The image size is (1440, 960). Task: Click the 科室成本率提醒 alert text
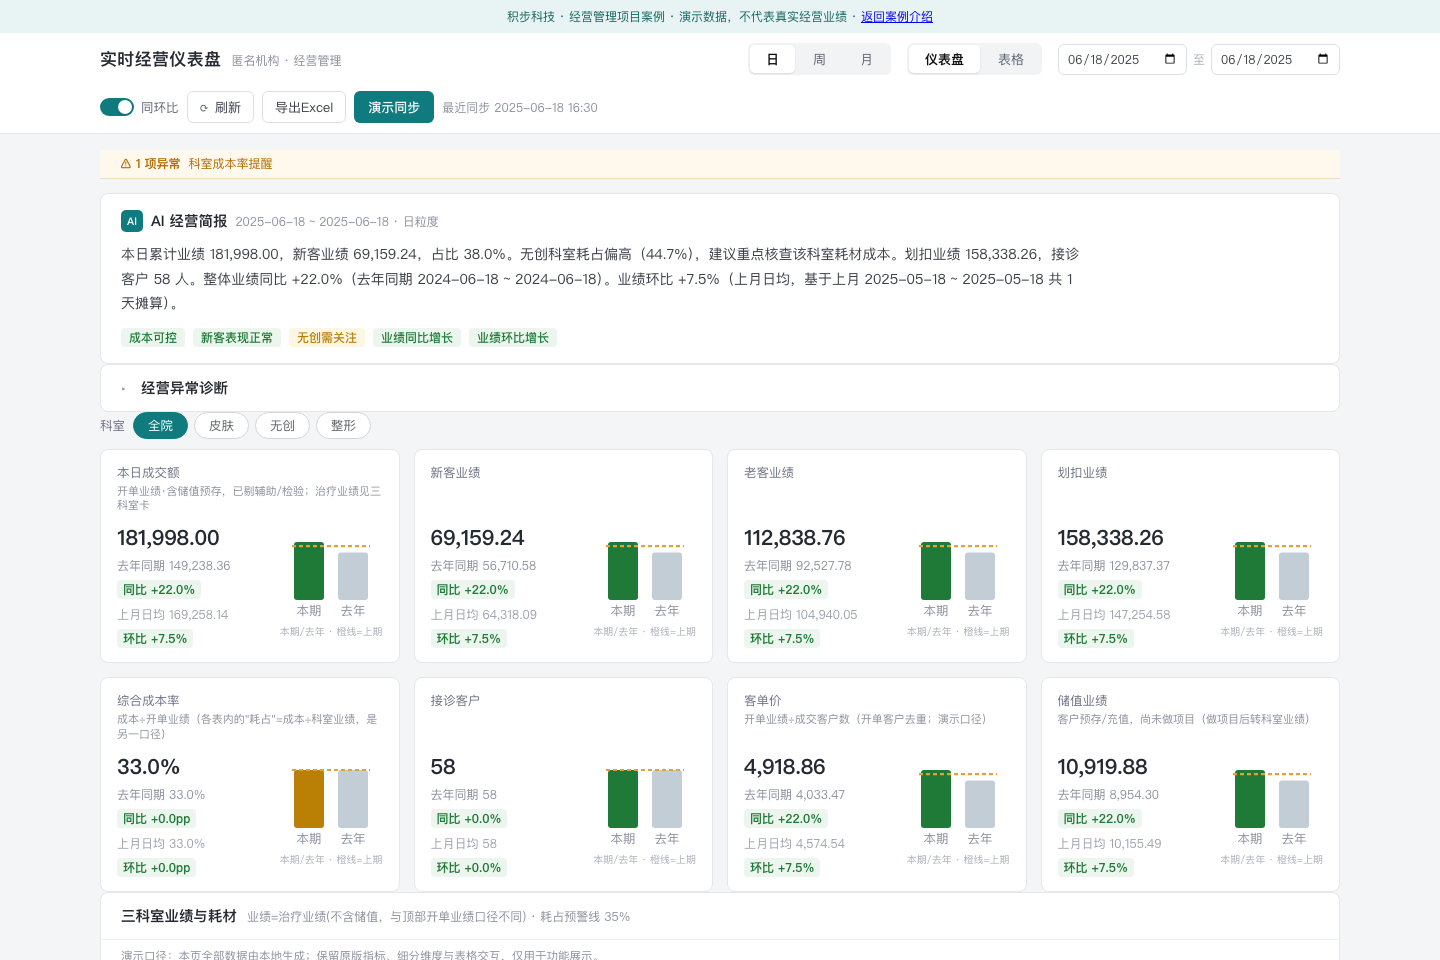point(230,164)
